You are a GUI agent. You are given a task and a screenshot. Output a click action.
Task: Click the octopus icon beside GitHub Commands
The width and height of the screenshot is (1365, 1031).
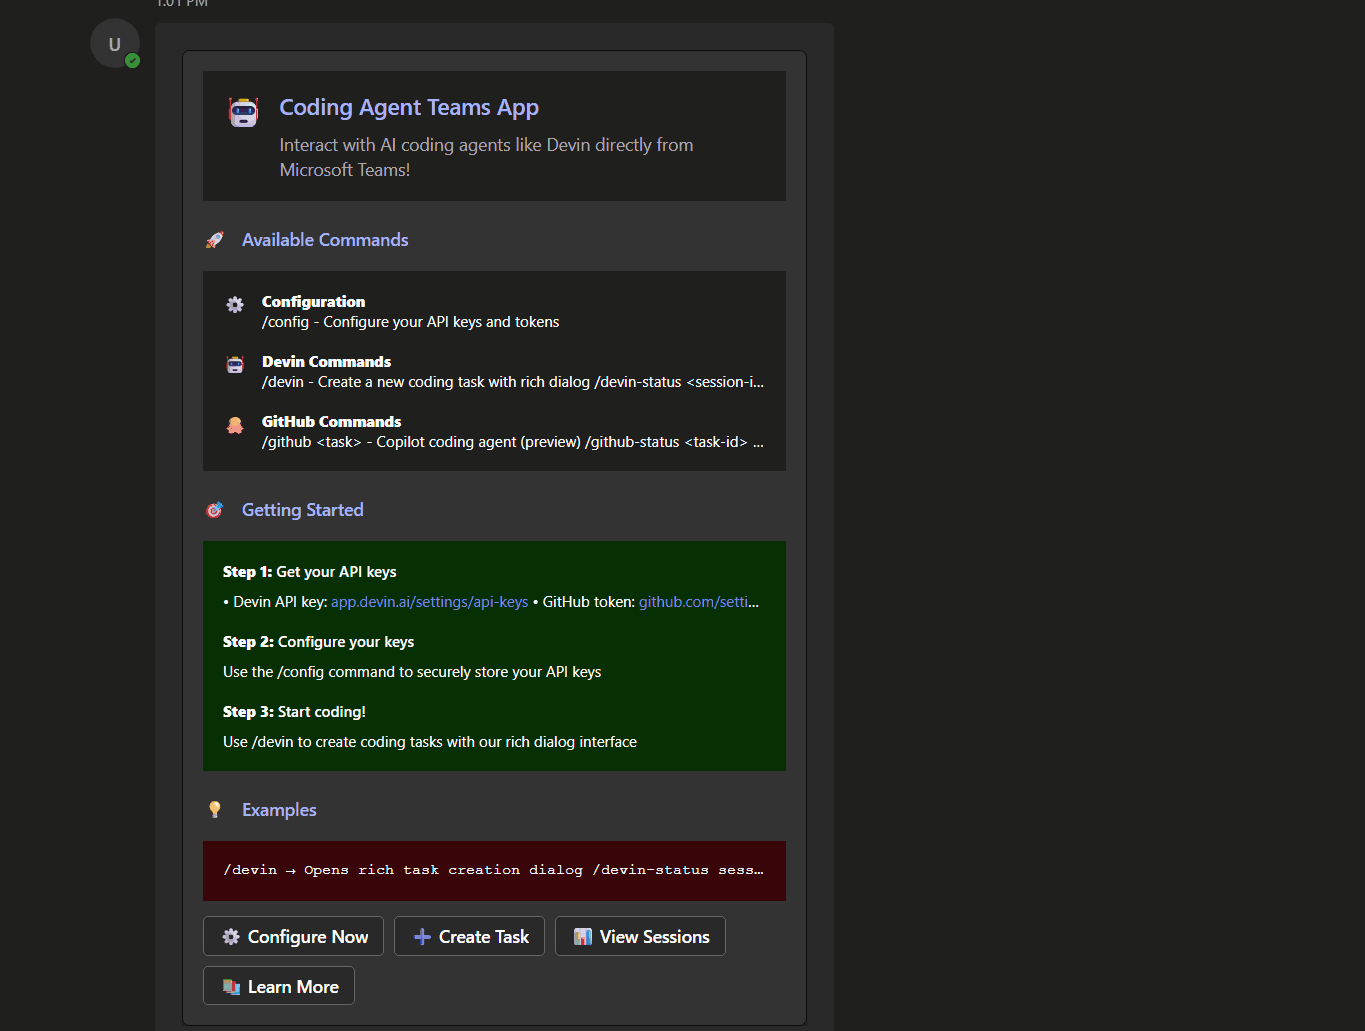pos(235,425)
